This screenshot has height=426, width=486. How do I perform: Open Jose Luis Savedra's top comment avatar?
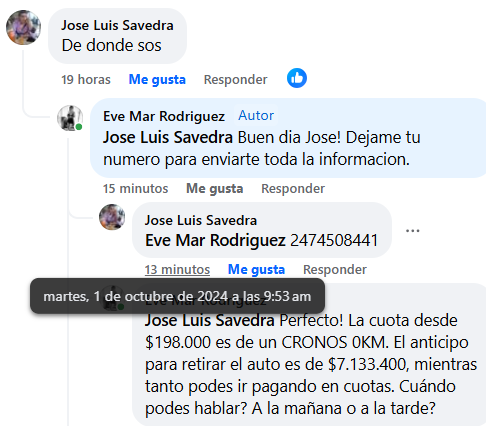click(23, 27)
